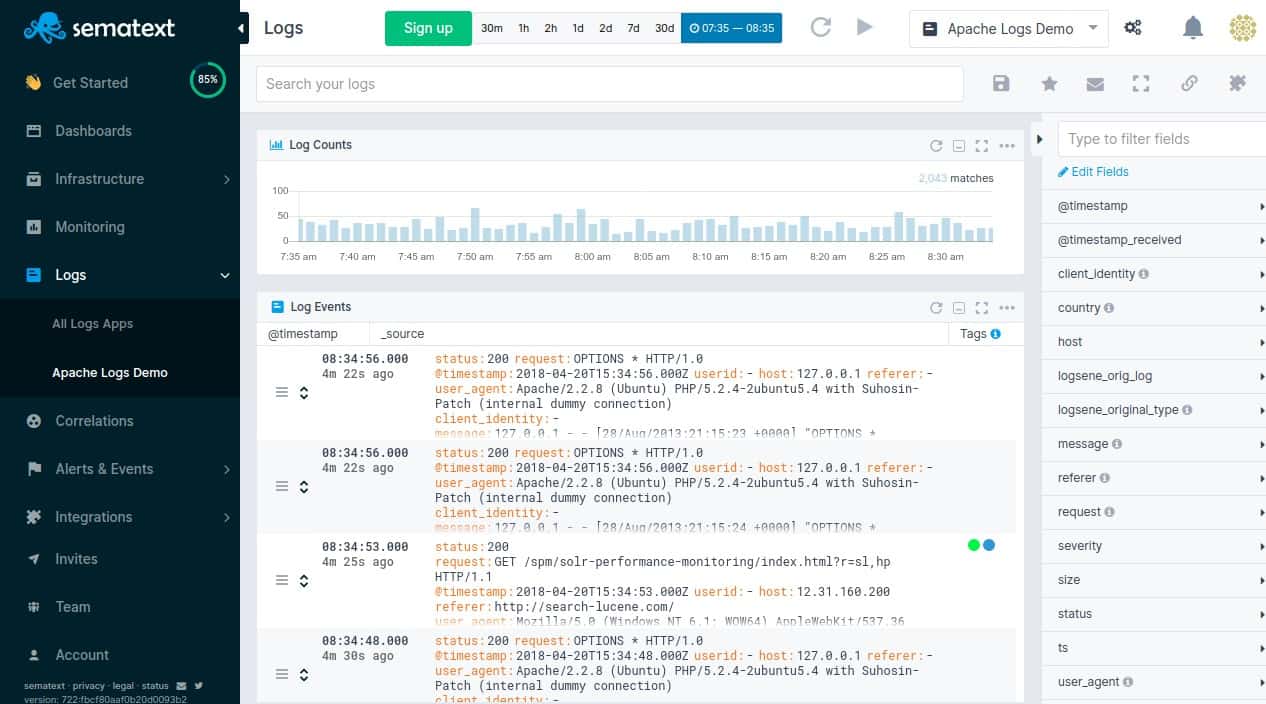Viewport: 1266px width, 704px height.
Task: Open integrations puzzle icon in toolbar
Action: click(x=1237, y=84)
